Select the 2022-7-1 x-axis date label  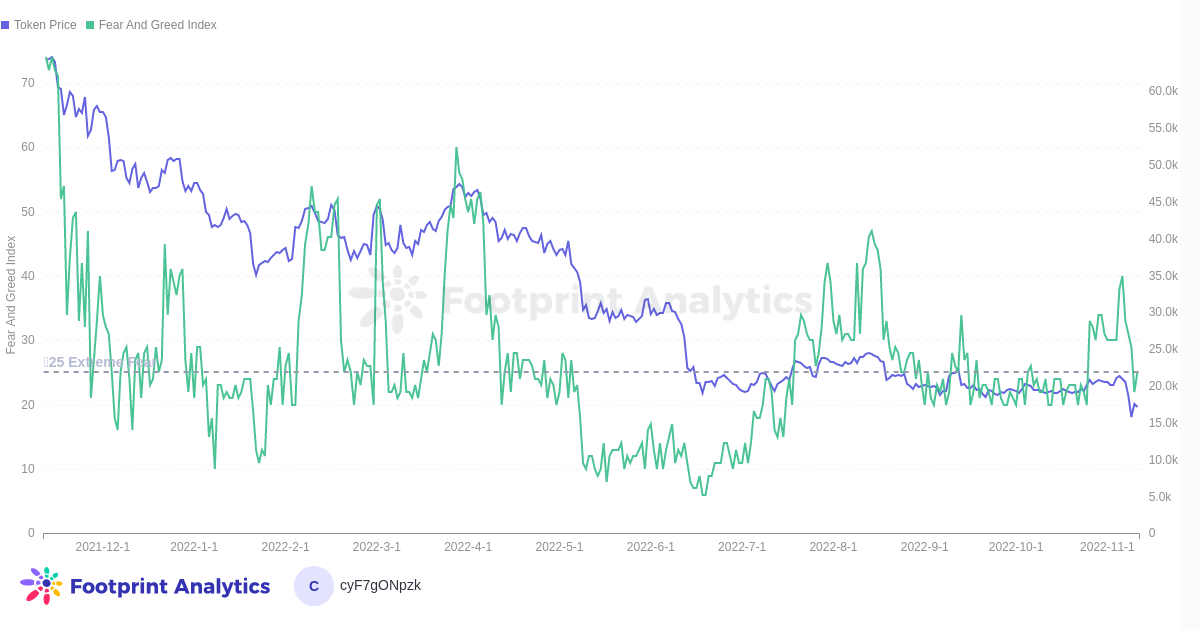[742, 547]
